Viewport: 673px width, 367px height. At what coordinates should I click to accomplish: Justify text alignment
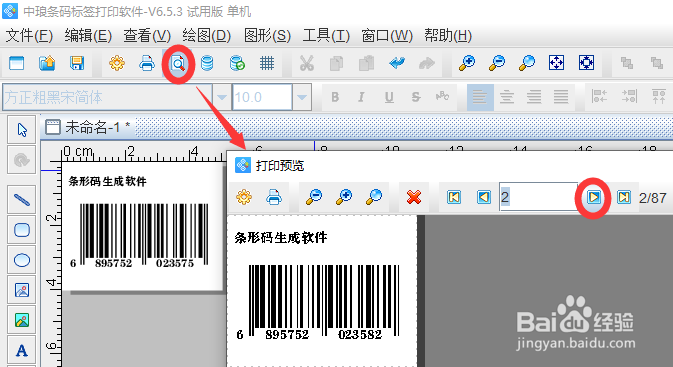pyautogui.click(x=561, y=97)
